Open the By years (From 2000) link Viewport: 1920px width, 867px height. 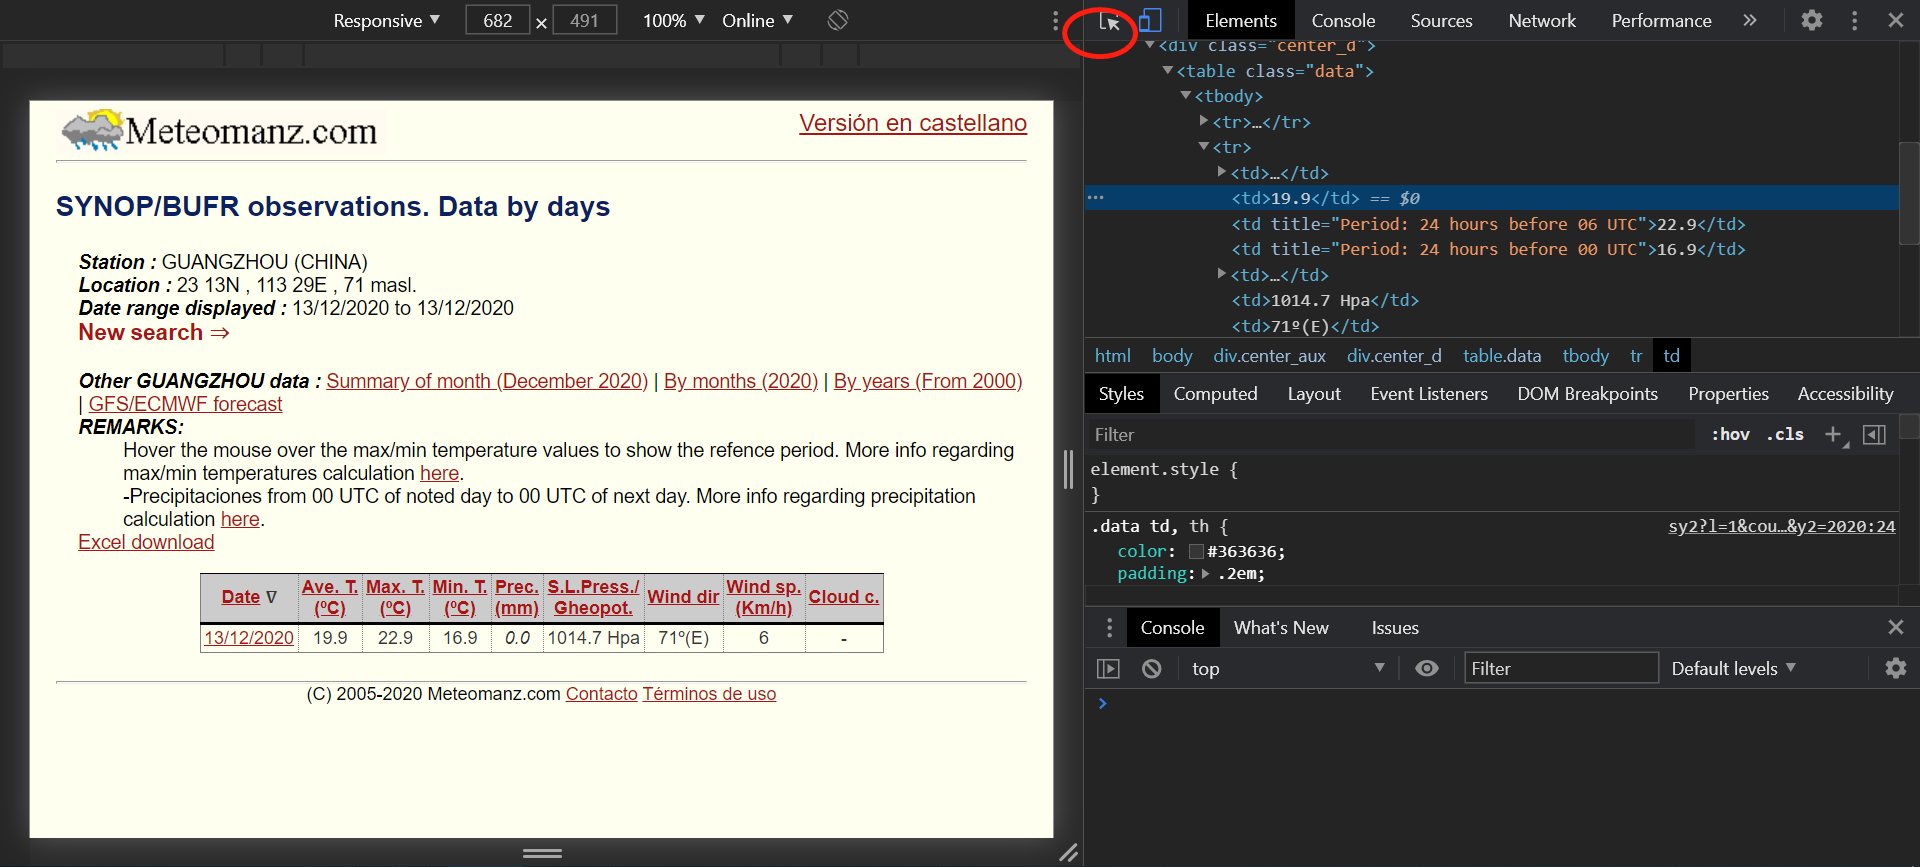[928, 381]
